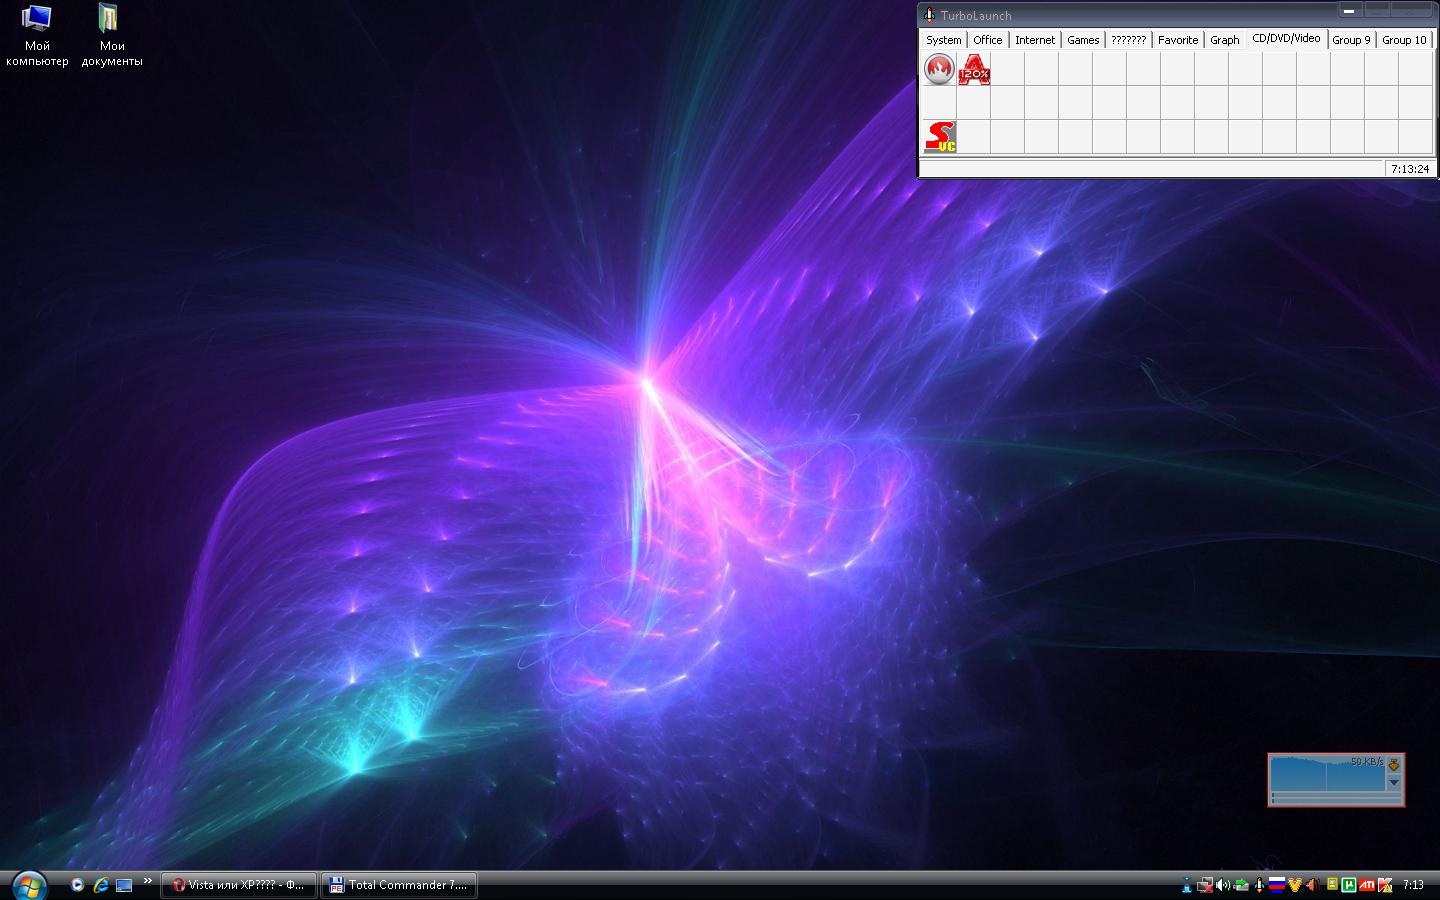
Task: Switch to the Group 9 tab
Action: pyautogui.click(x=1351, y=40)
